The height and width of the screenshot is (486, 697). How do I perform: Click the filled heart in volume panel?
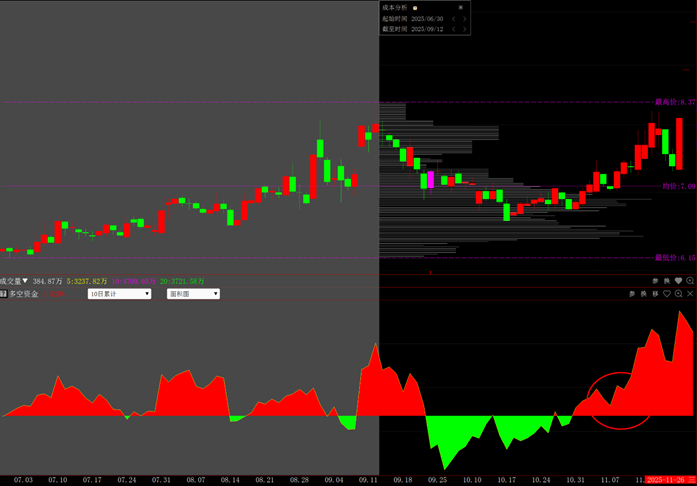click(679, 281)
